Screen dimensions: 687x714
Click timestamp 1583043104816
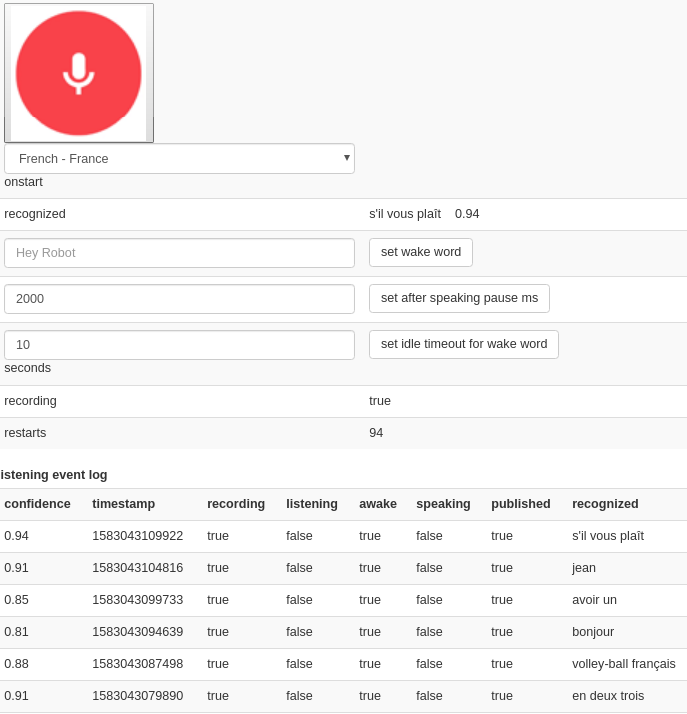click(137, 568)
